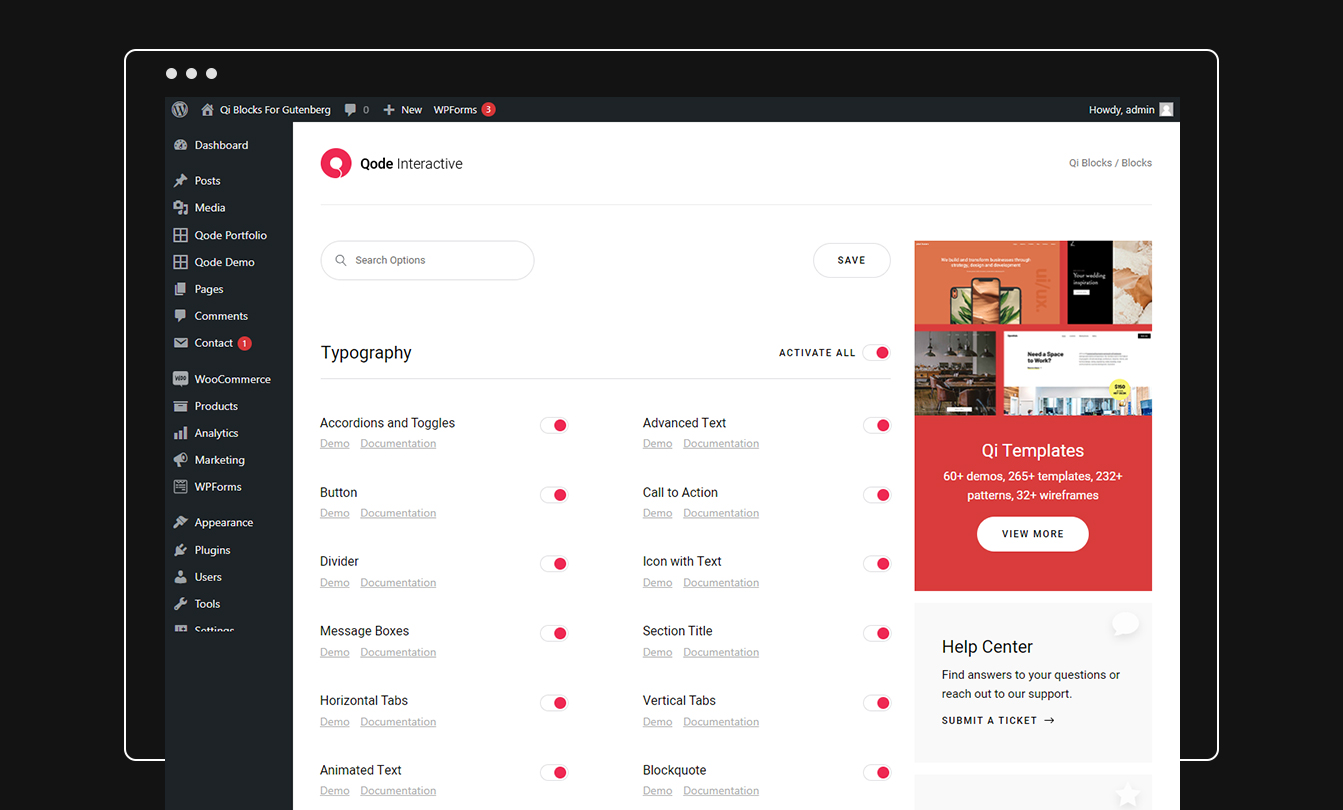Open Documentation link under Horizontal Tabs
The image size is (1343, 810).
coord(398,722)
